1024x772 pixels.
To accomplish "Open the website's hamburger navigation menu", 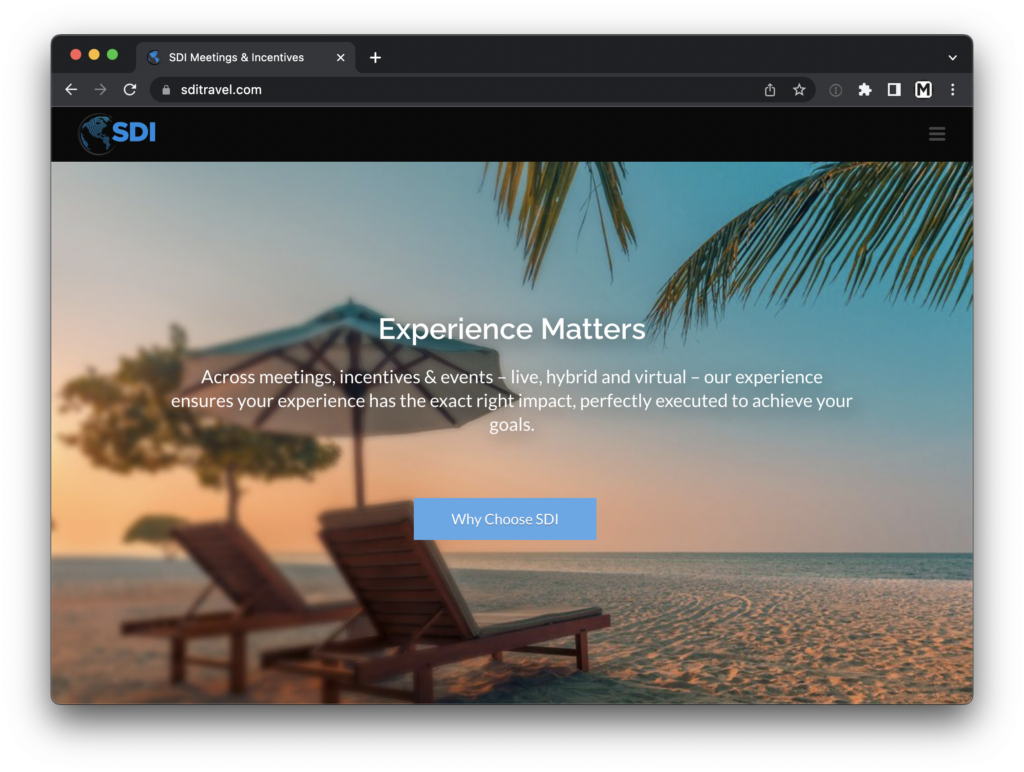I will point(936,133).
